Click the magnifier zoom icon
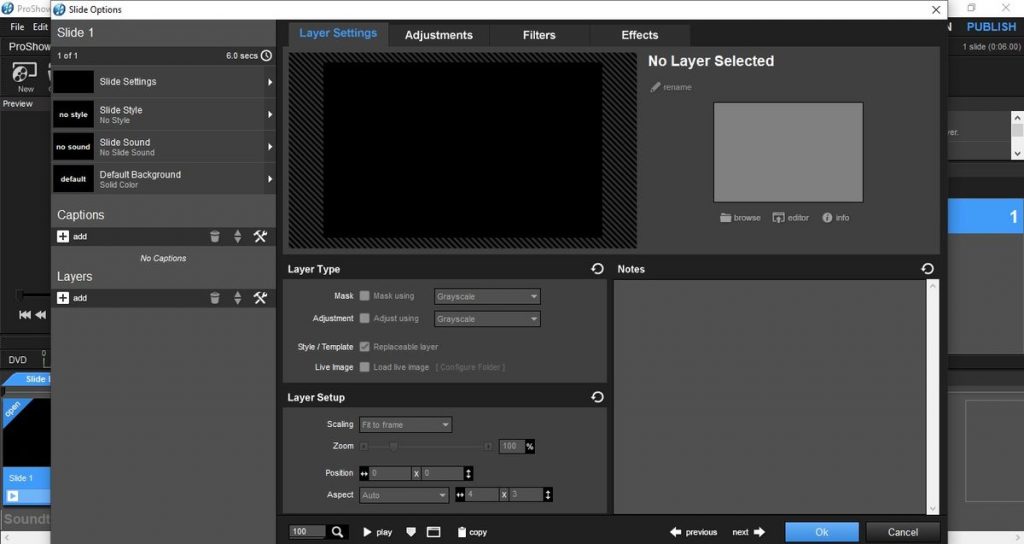1024x544 pixels. point(337,532)
